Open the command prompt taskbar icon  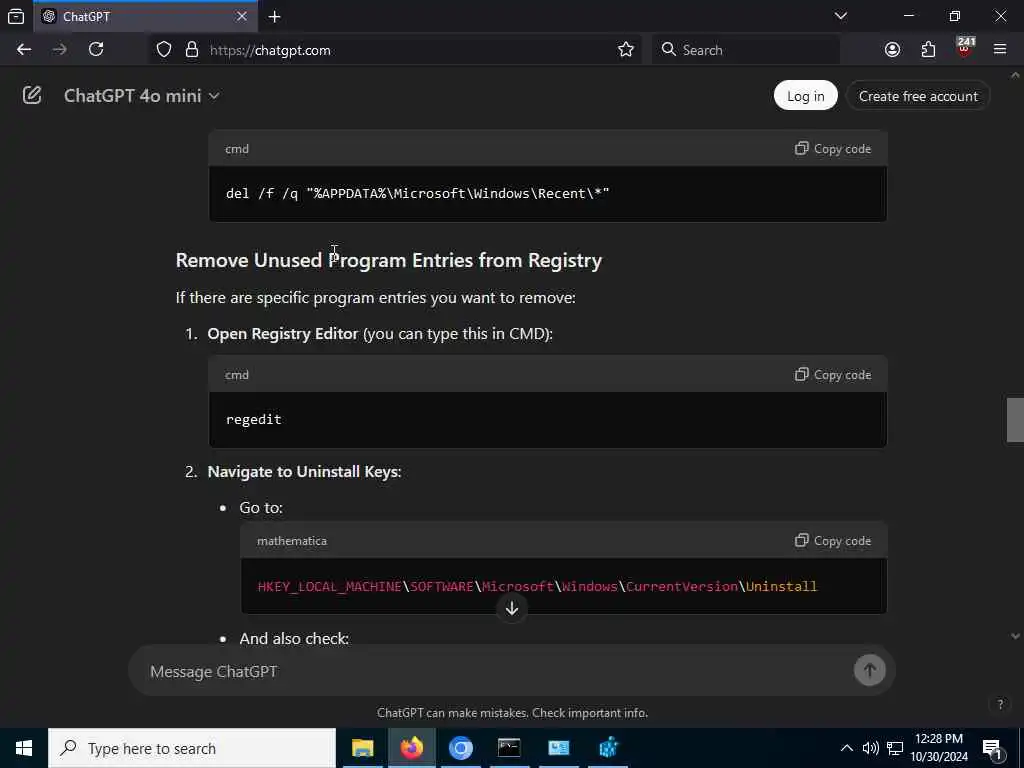click(x=509, y=748)
